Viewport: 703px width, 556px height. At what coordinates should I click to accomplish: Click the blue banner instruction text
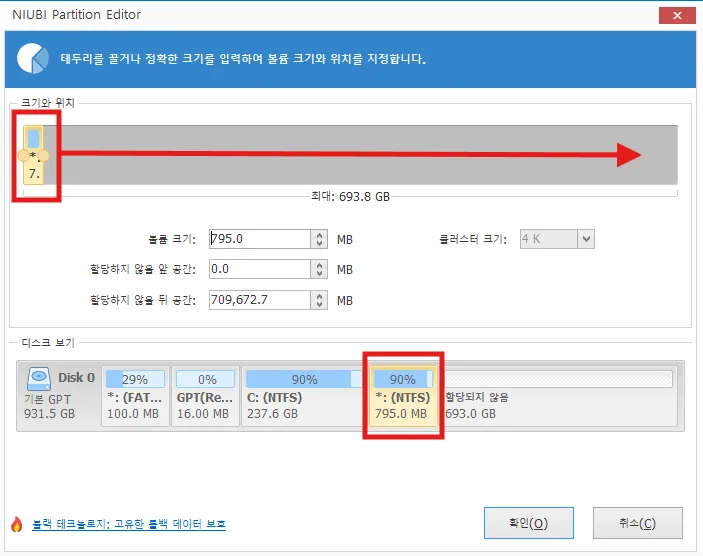click(243, 59)
